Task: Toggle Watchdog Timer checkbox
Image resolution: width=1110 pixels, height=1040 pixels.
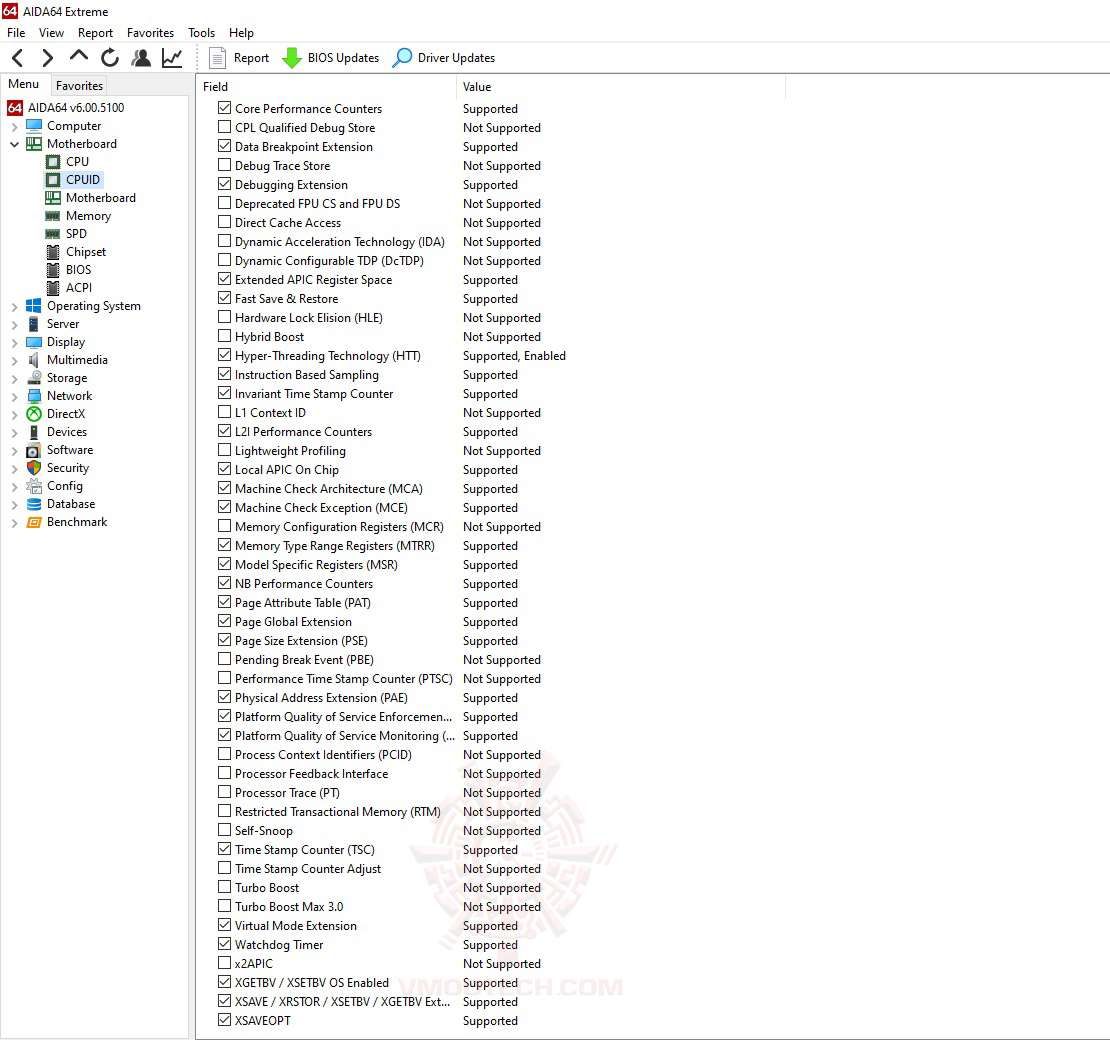Action: pos(224,944)
